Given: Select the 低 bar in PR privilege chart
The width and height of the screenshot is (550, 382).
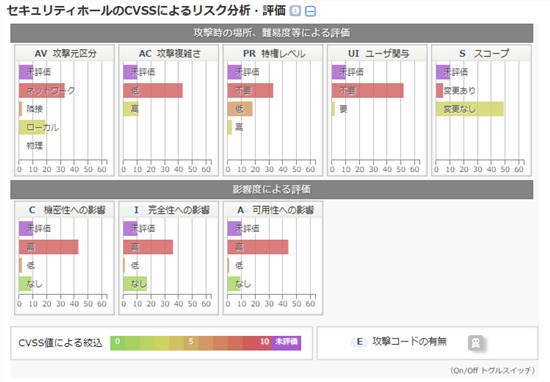Looking at the screenshot, I should pyautogui.click(x=240, y=109).
